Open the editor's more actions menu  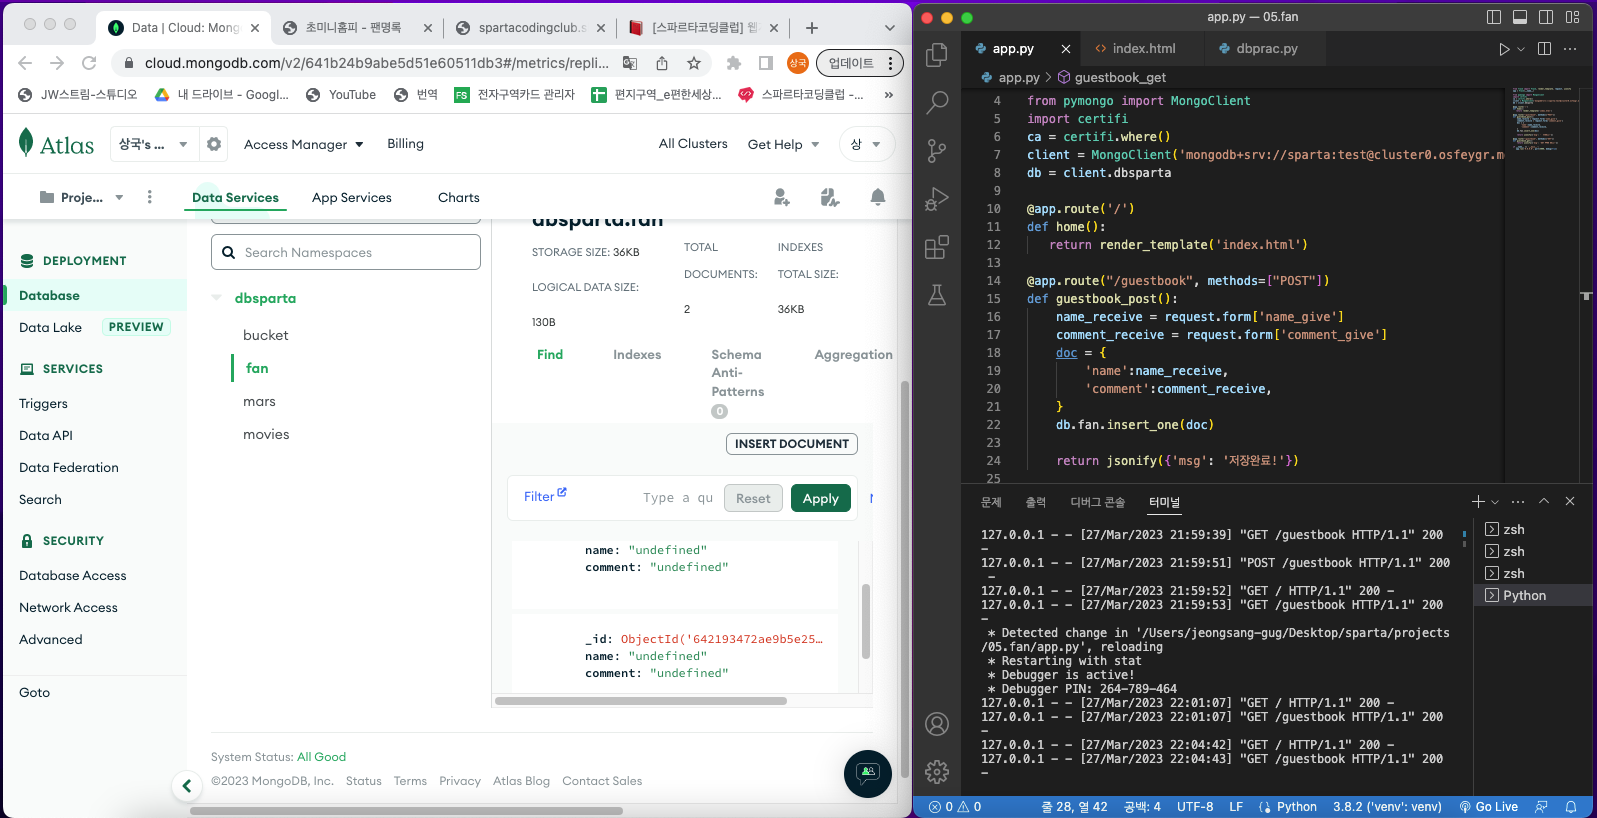coord(1570,49)
